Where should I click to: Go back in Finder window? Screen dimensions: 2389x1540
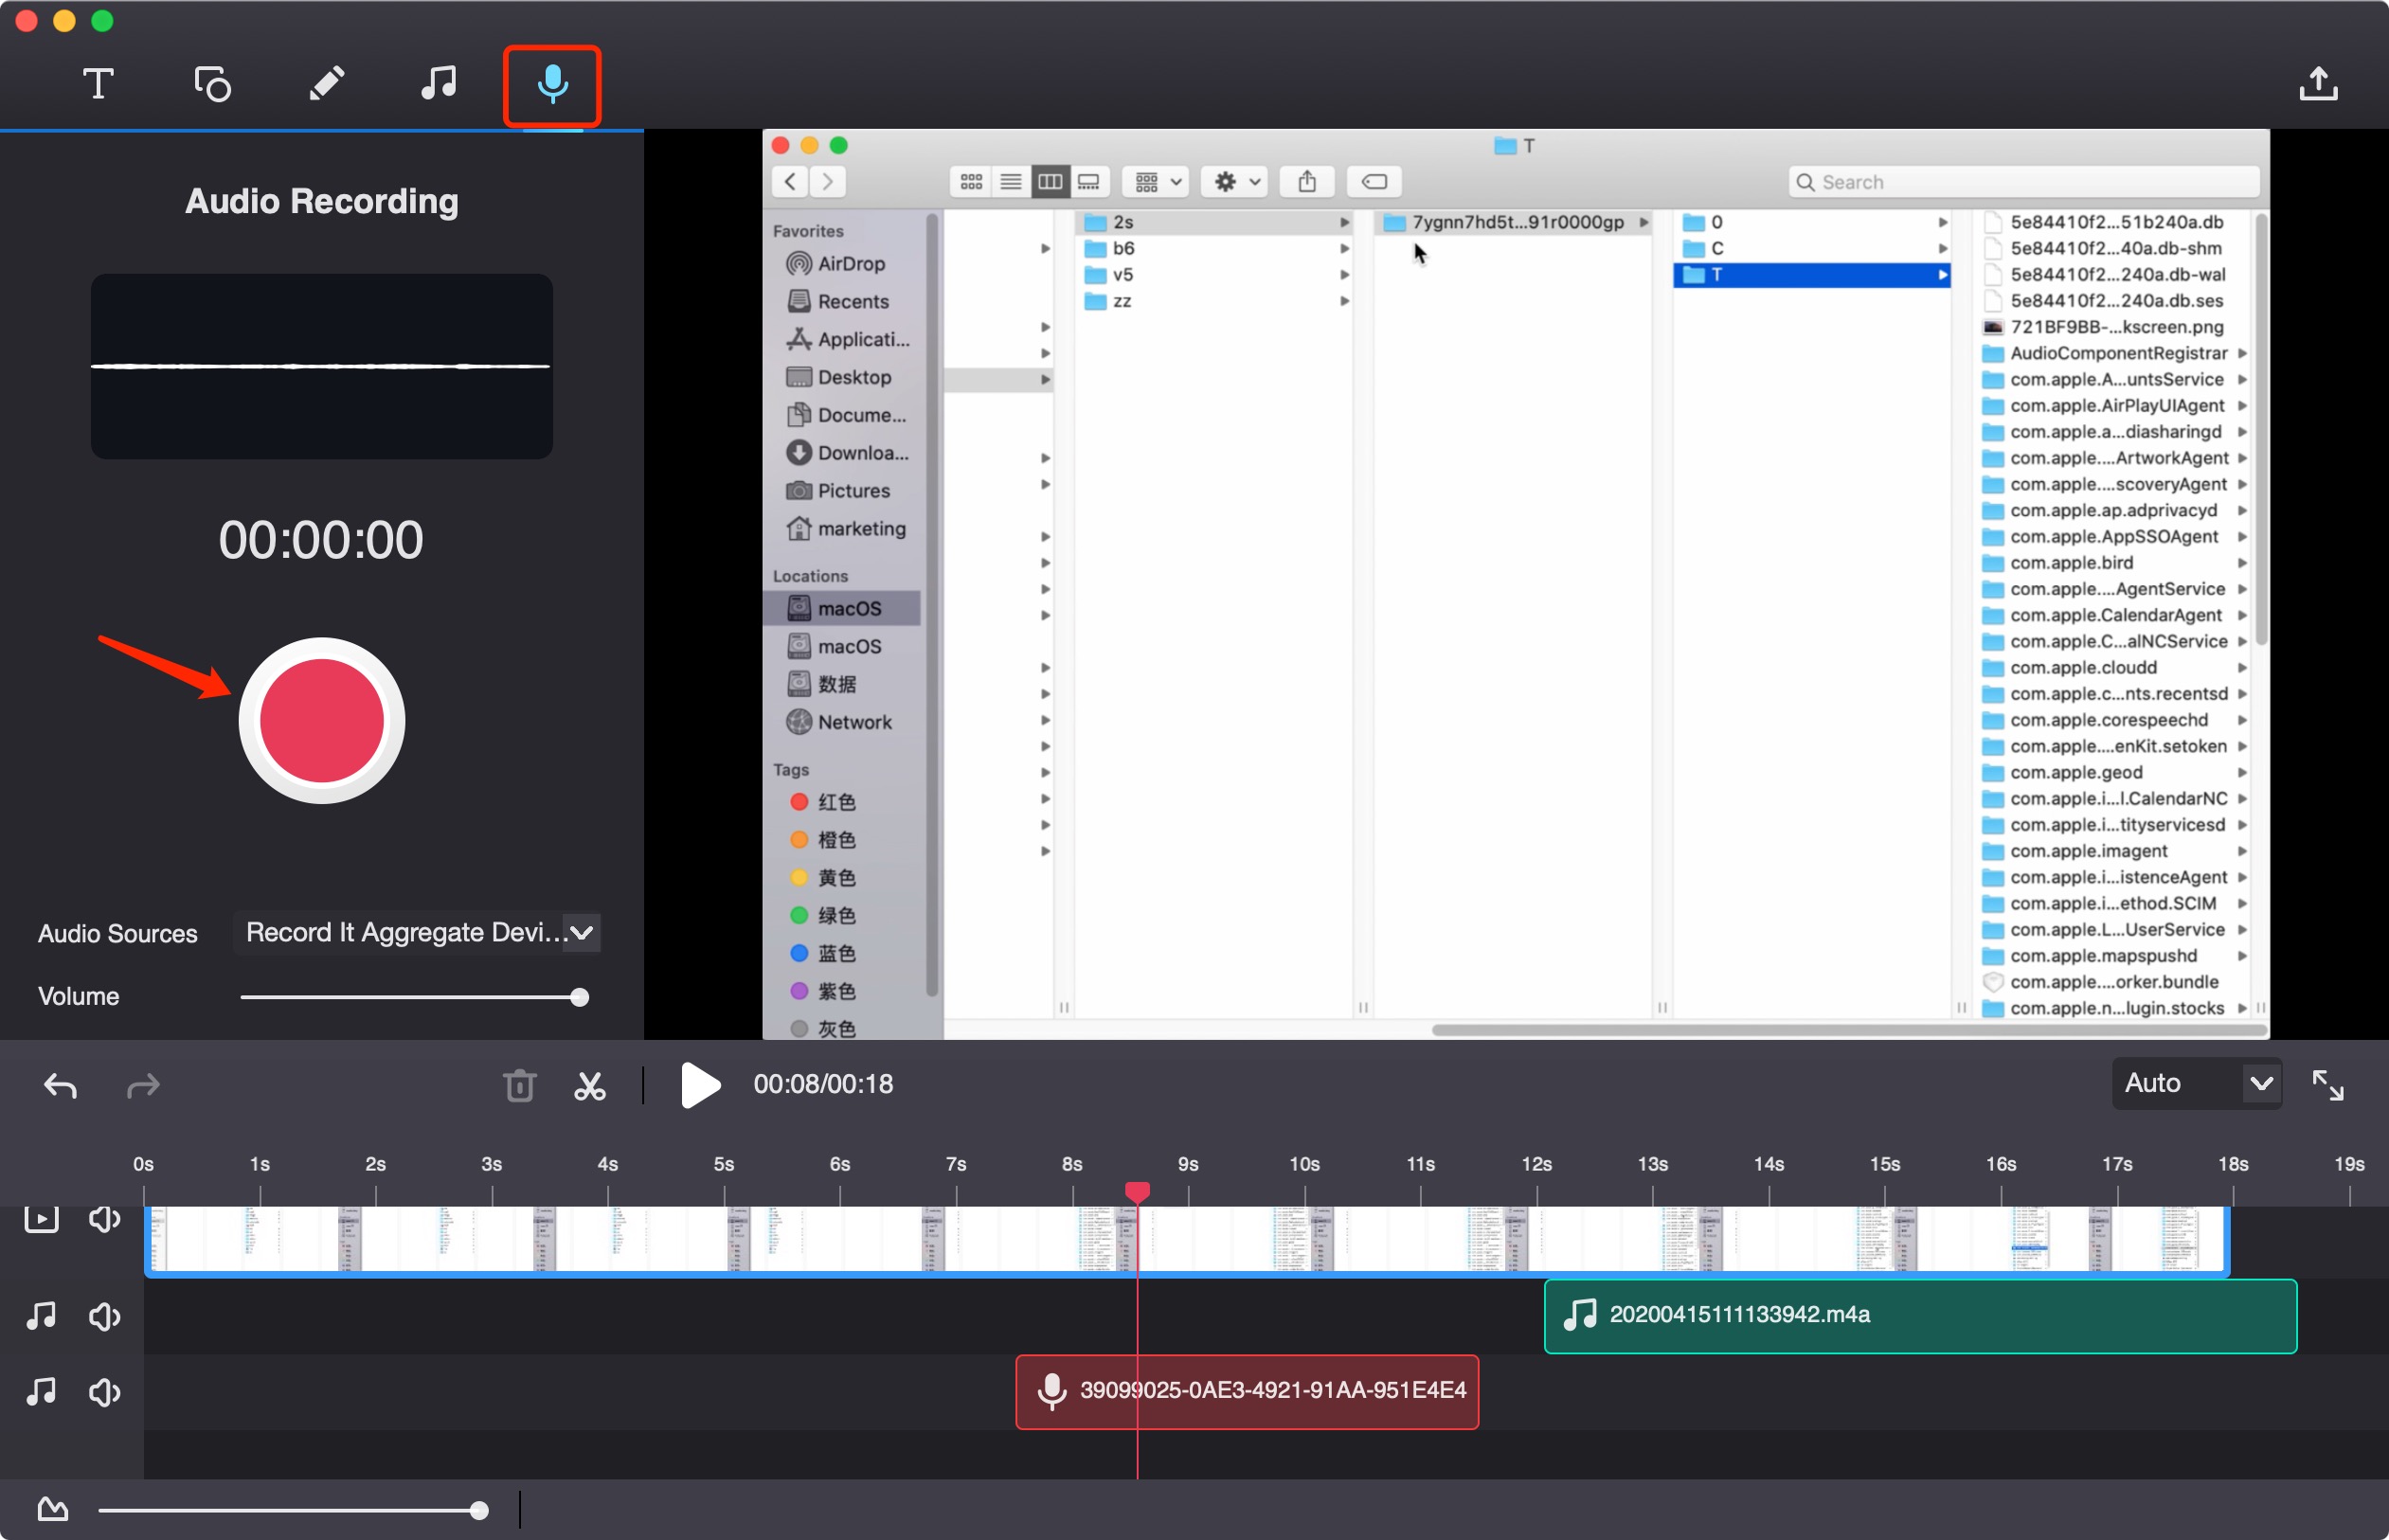click(x=790, y=181)
